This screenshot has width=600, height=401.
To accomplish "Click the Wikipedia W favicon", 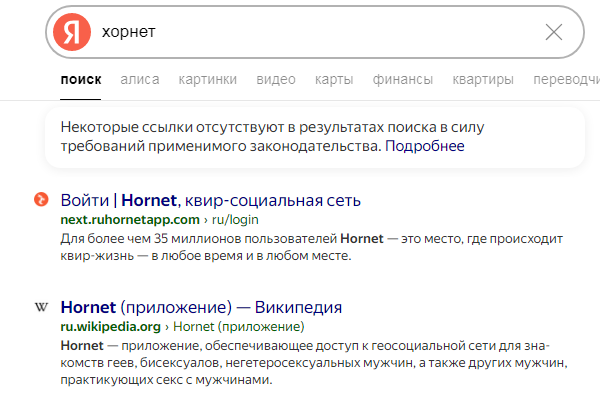I will point(41,307).
